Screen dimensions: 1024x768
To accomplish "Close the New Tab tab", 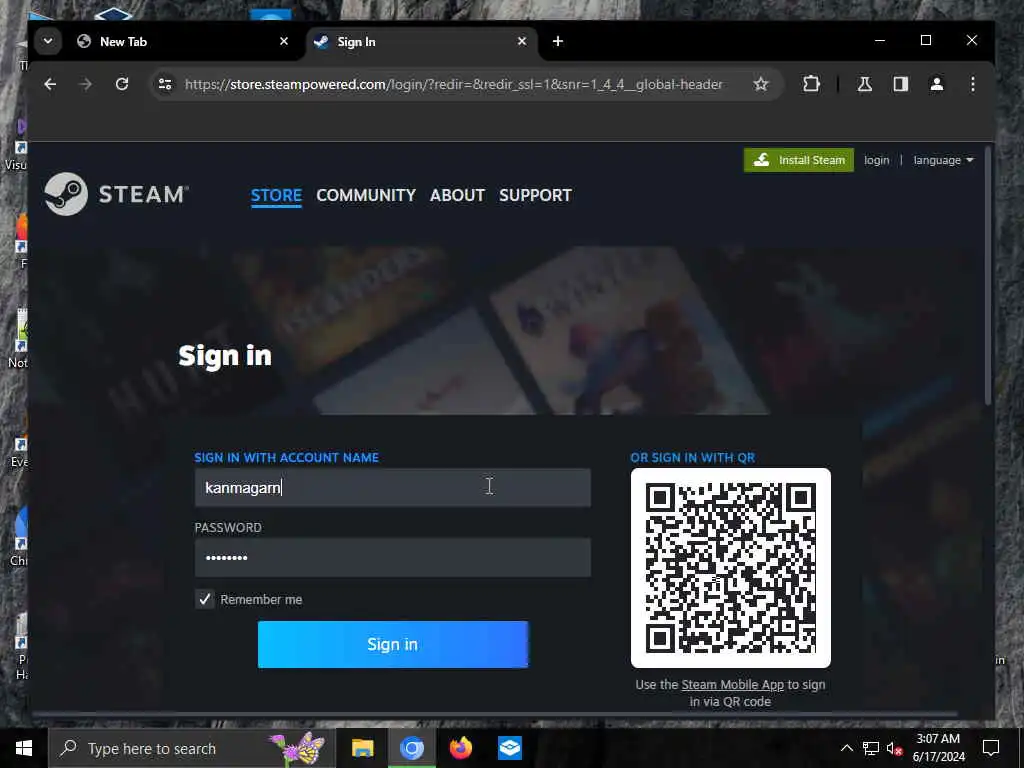I will pos(283,42).
